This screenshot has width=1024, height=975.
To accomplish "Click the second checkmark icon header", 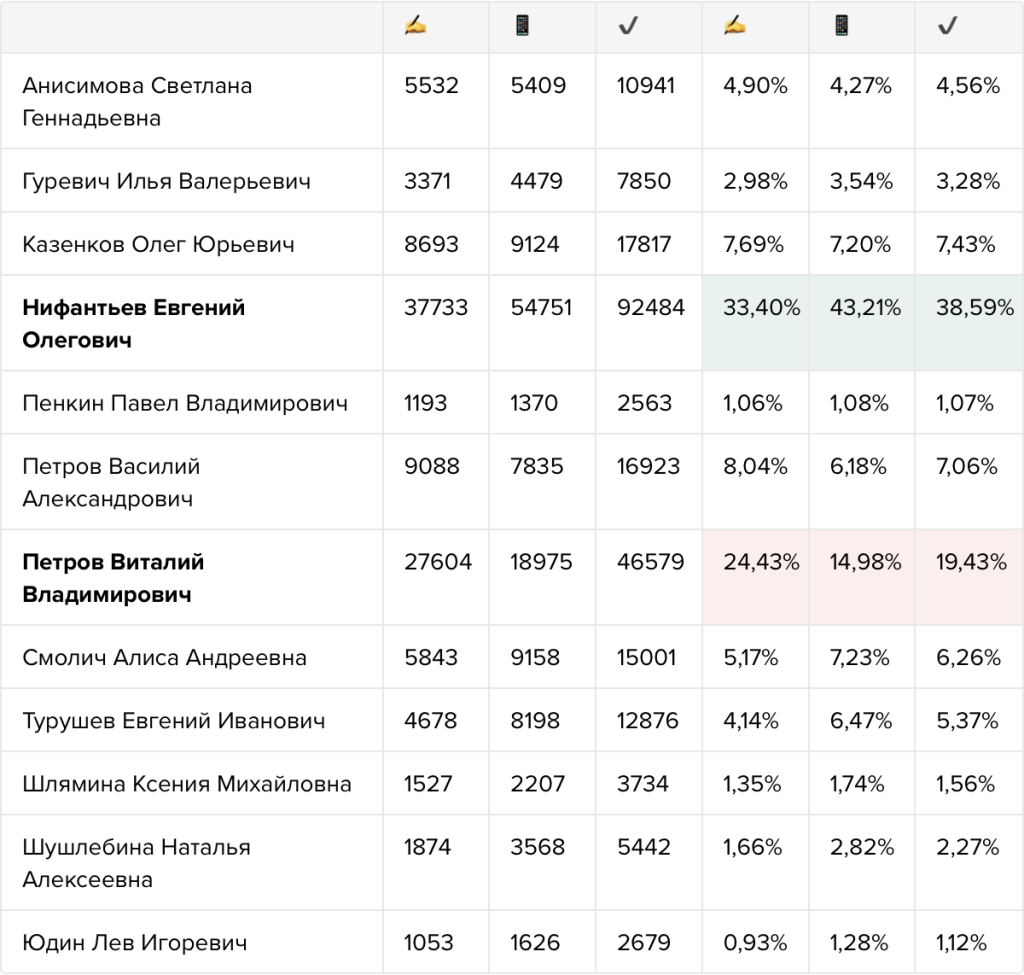I will click(x=948, y=25).
